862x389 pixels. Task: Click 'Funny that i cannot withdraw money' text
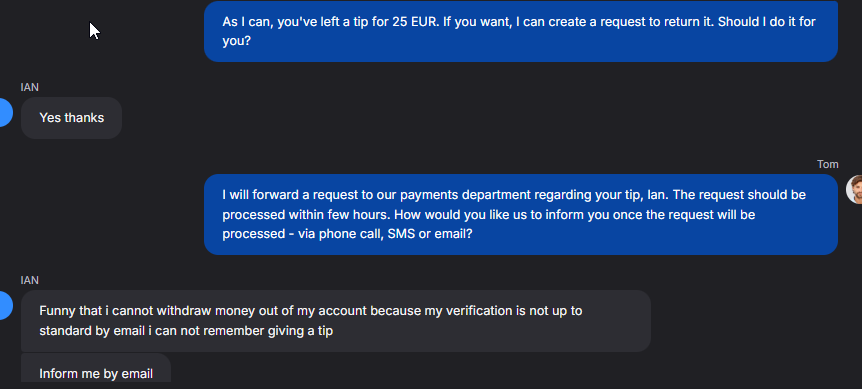pos(135,311)
